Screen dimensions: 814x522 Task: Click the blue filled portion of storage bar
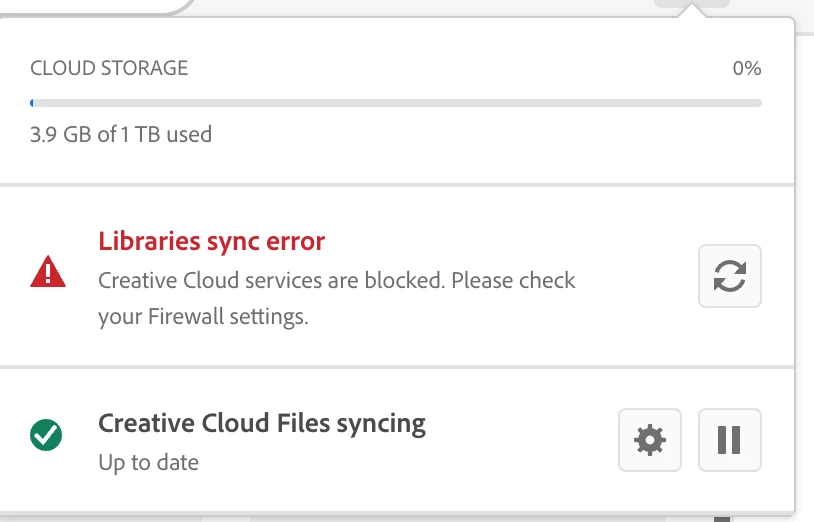click(x=32, y=102)
